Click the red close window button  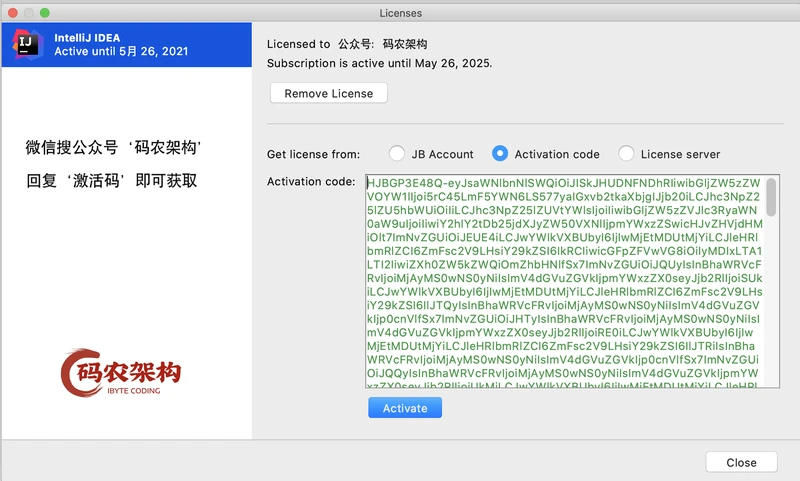(x=11, y=12)
